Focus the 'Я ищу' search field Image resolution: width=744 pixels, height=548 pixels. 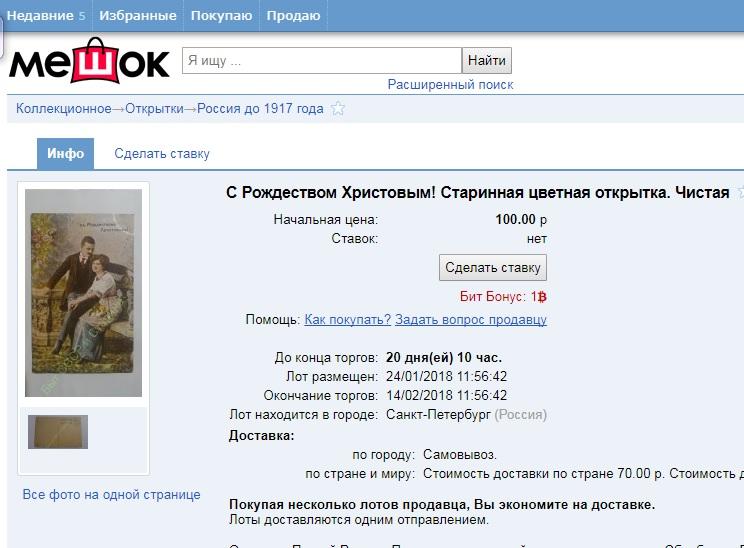tap(322, 61)
